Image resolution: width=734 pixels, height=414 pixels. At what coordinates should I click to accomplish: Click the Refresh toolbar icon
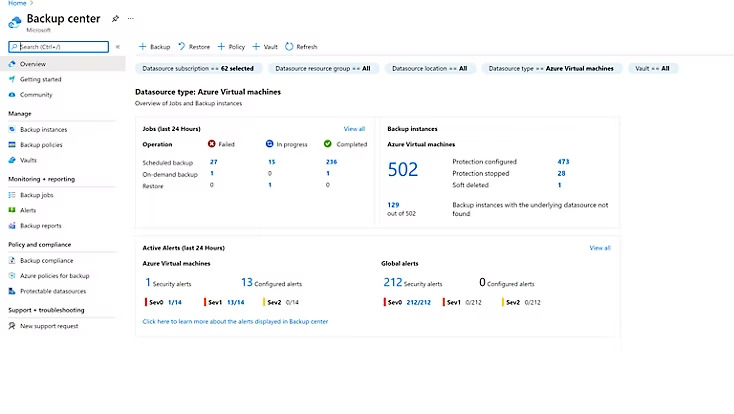(289, 47)
